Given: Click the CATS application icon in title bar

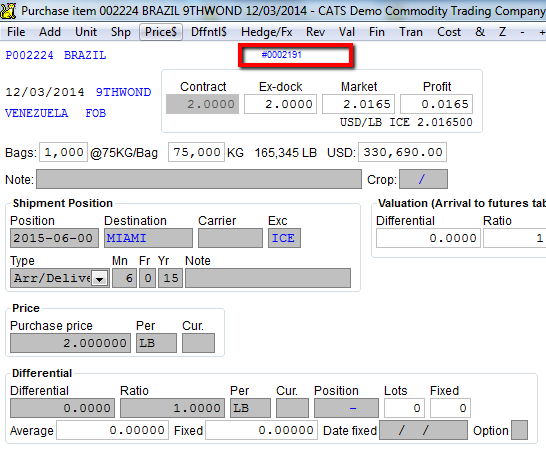Looking at the screenshot, I should 8,10.
